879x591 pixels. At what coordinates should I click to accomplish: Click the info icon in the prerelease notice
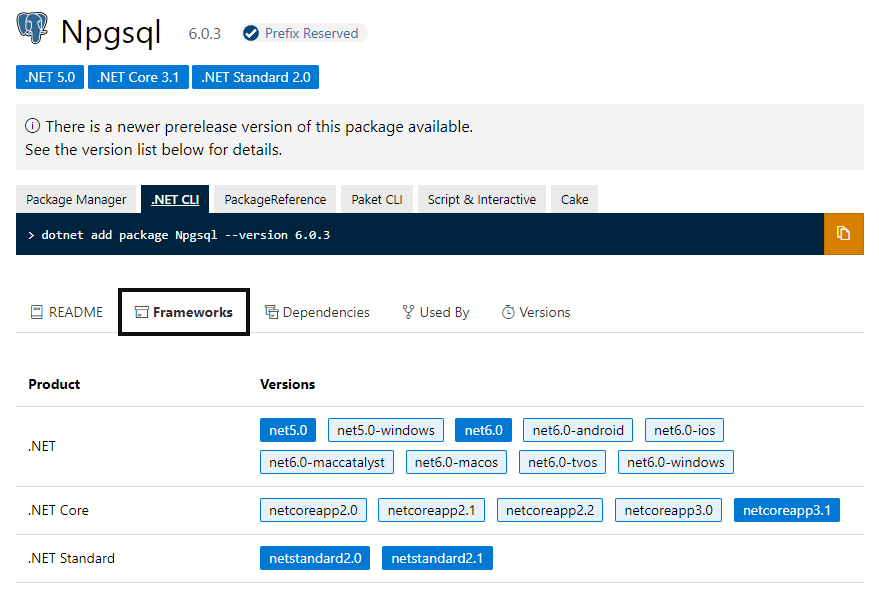[33, 126]
